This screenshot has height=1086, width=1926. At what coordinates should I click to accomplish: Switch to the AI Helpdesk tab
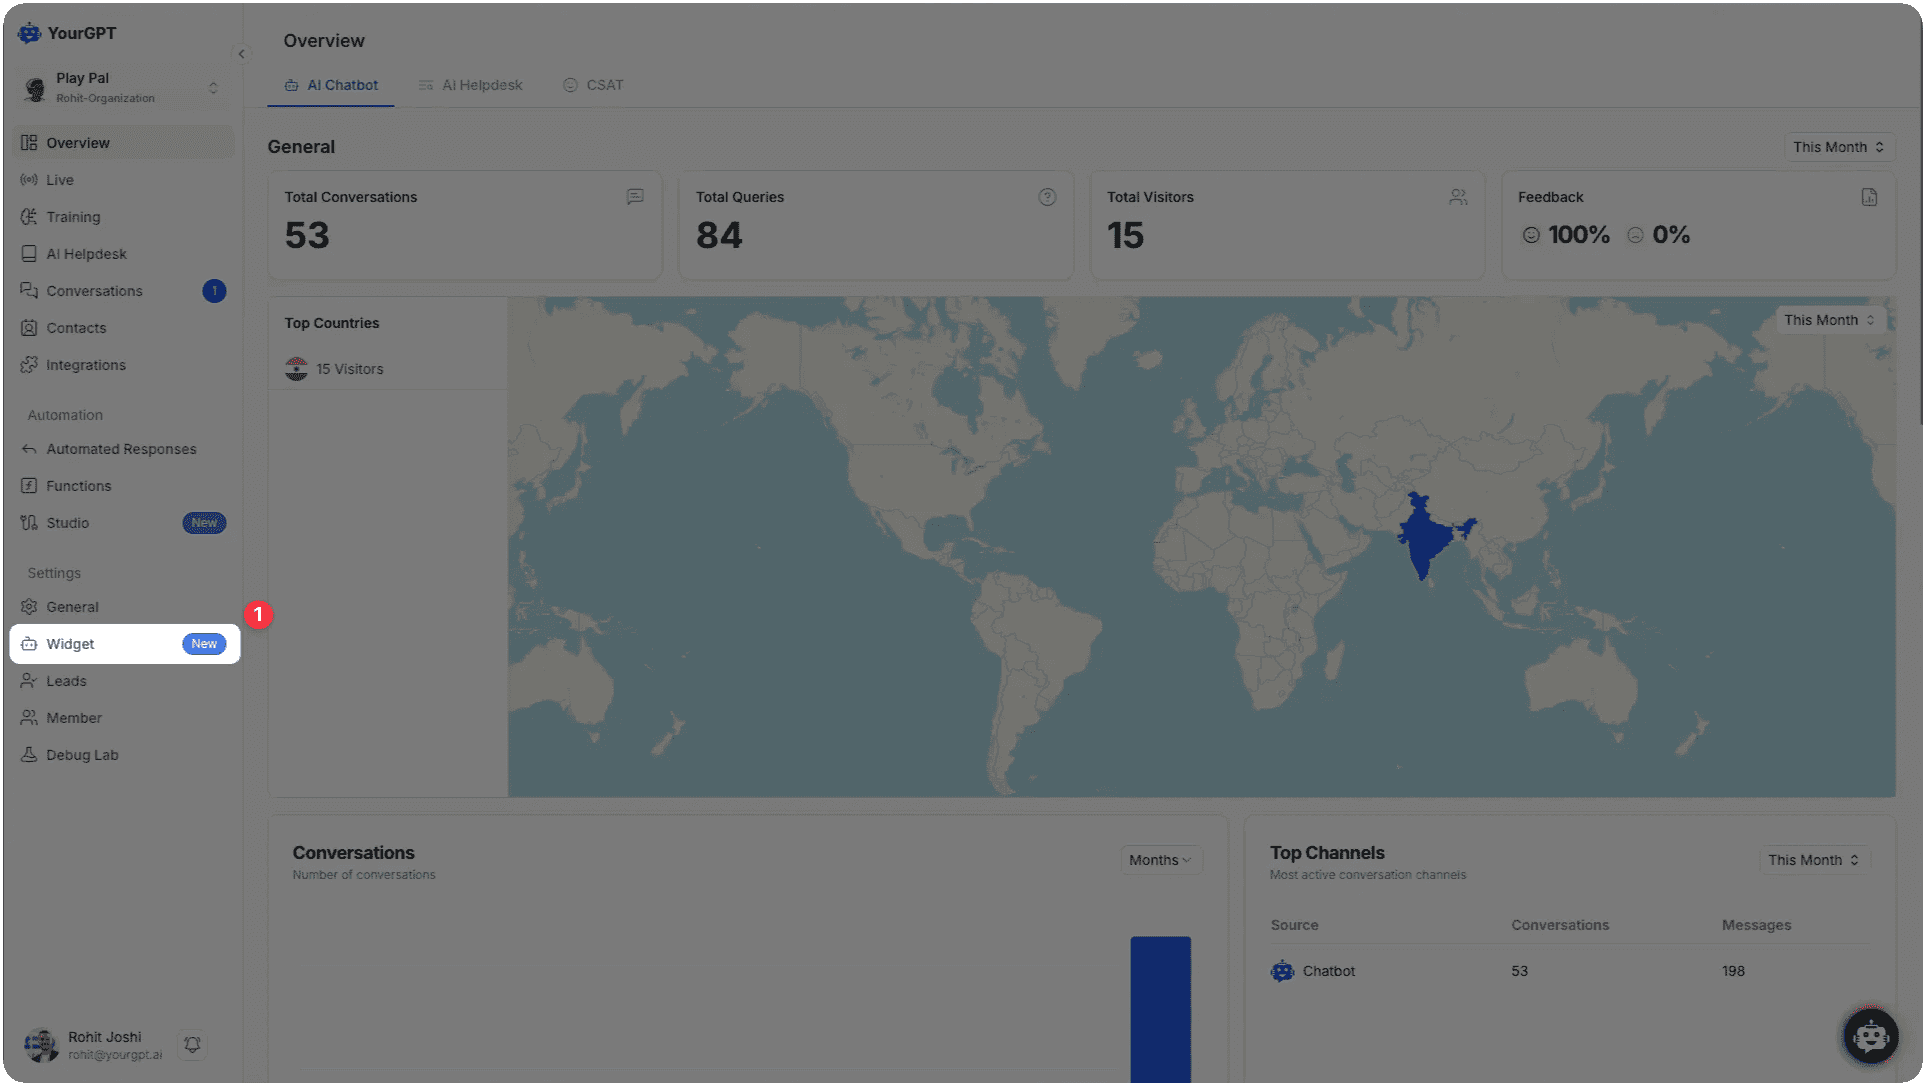coord(471,85)
